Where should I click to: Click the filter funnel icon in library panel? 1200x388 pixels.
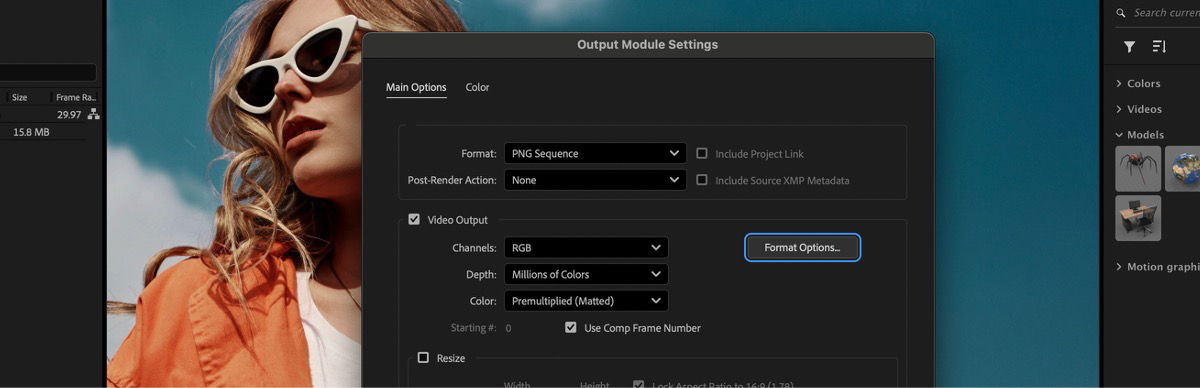[x=1129, y=47]
